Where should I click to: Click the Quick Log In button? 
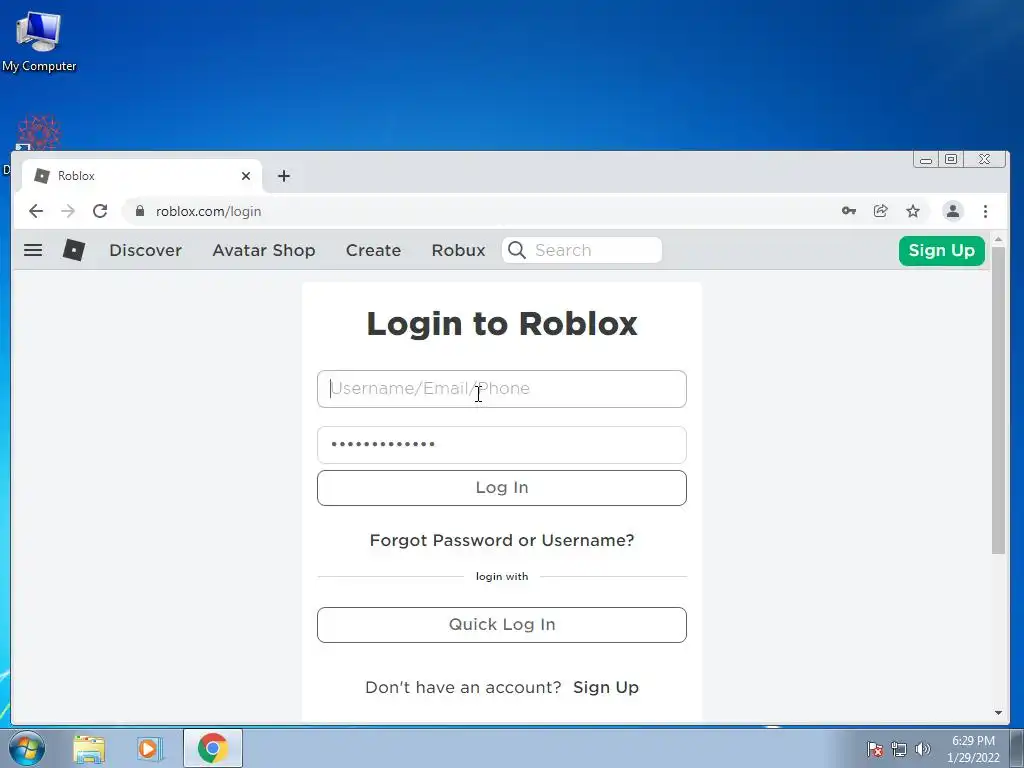click(x=502, y=625)
